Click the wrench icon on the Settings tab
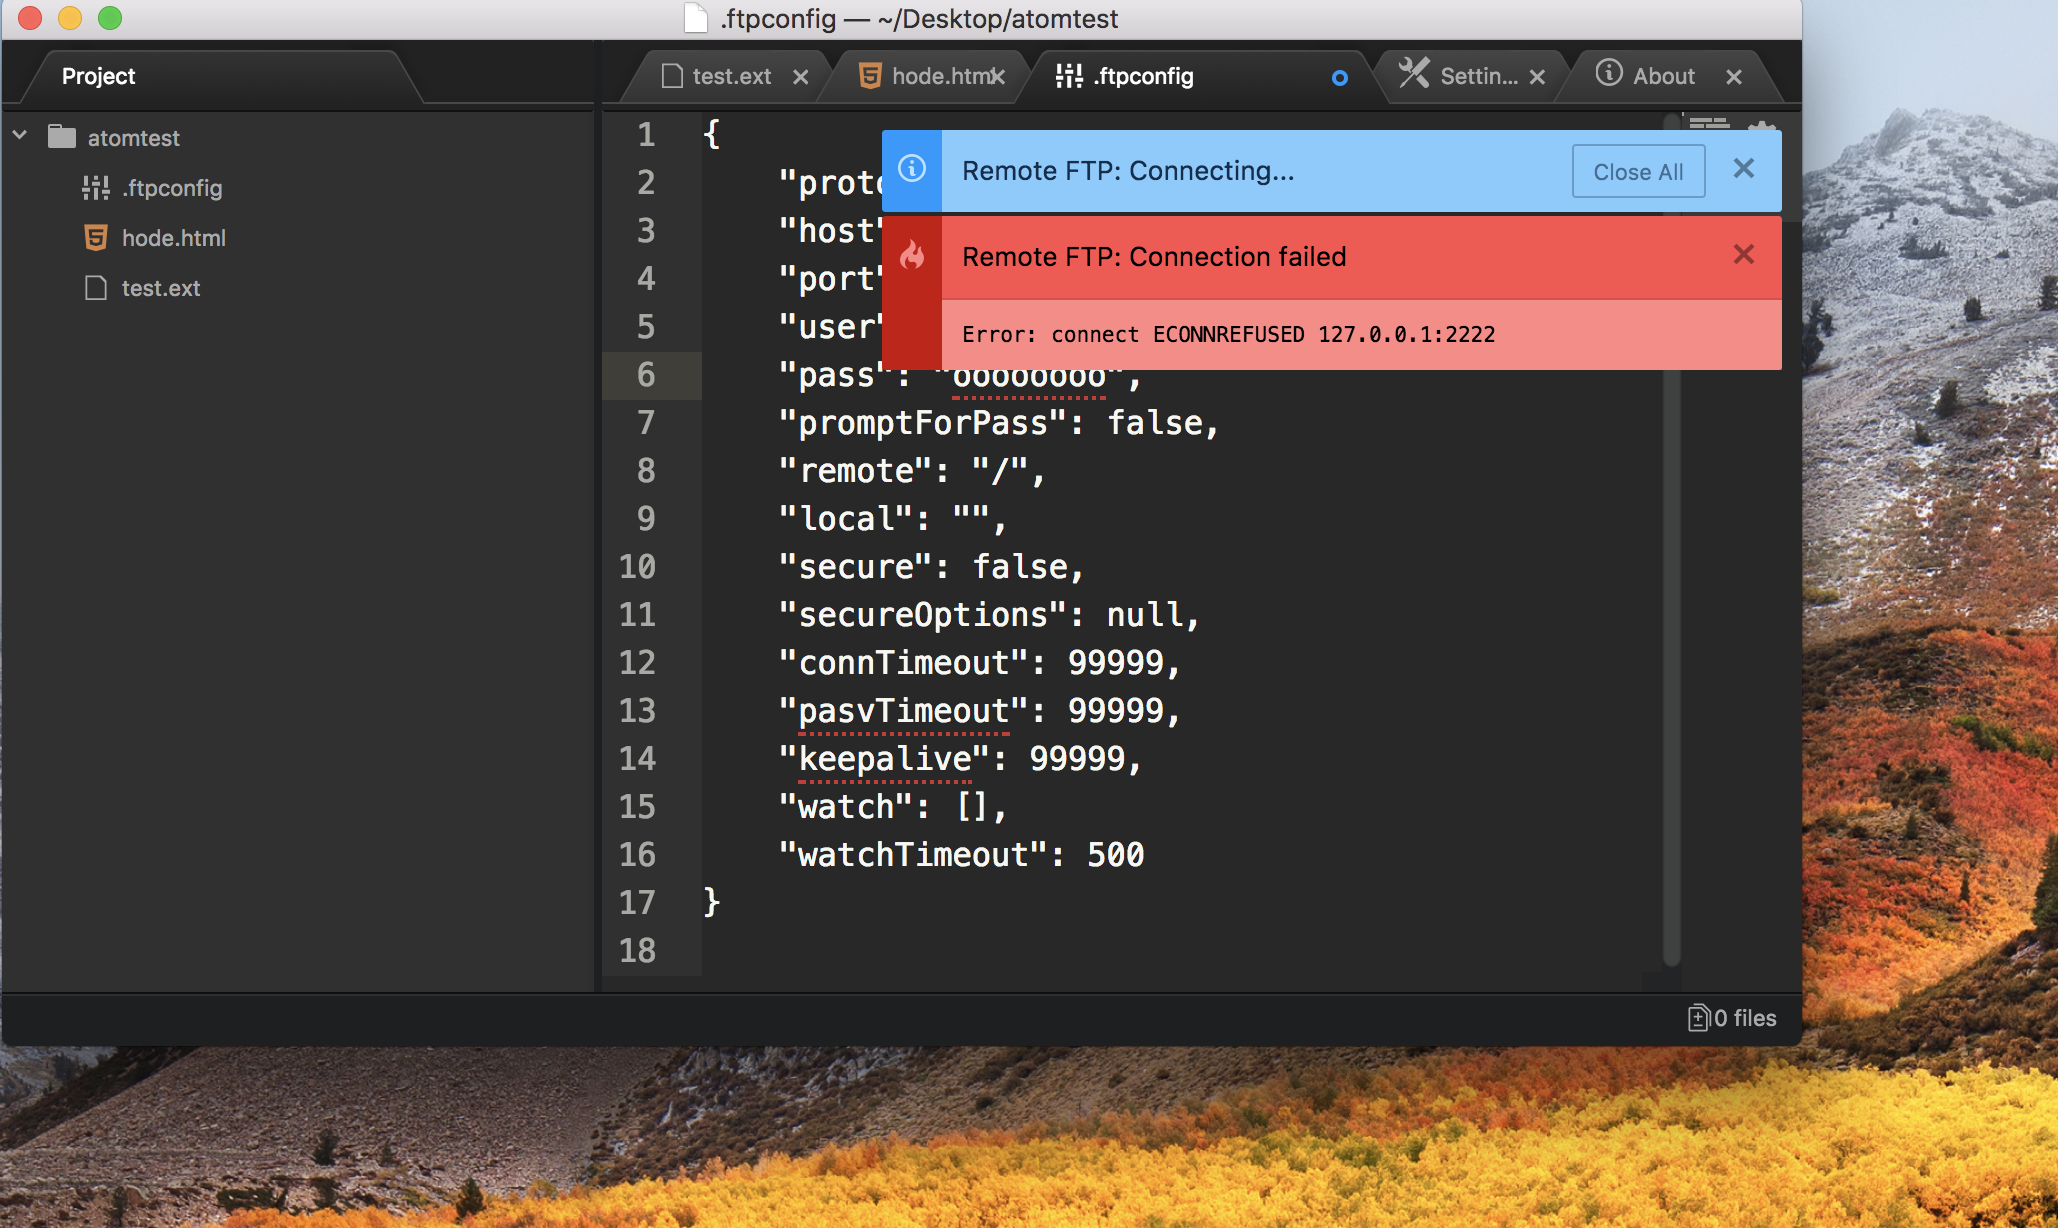This screenshot has height=1228, width=2058. (1414, 75)
